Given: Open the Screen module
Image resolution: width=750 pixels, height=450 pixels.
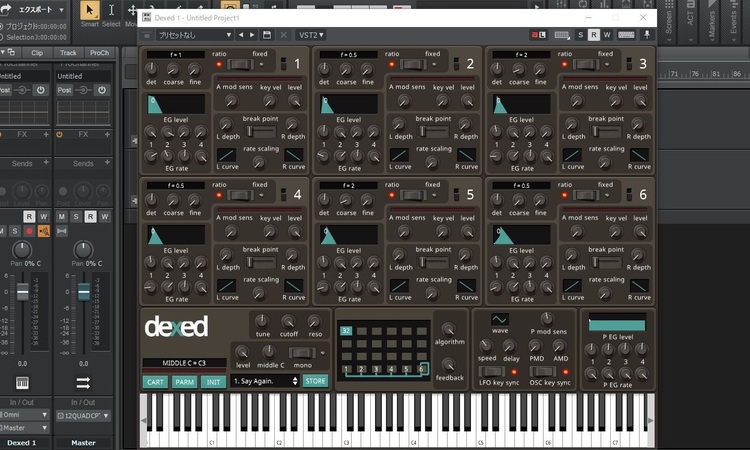Looking at the screenshot, I should click(669, 22).
